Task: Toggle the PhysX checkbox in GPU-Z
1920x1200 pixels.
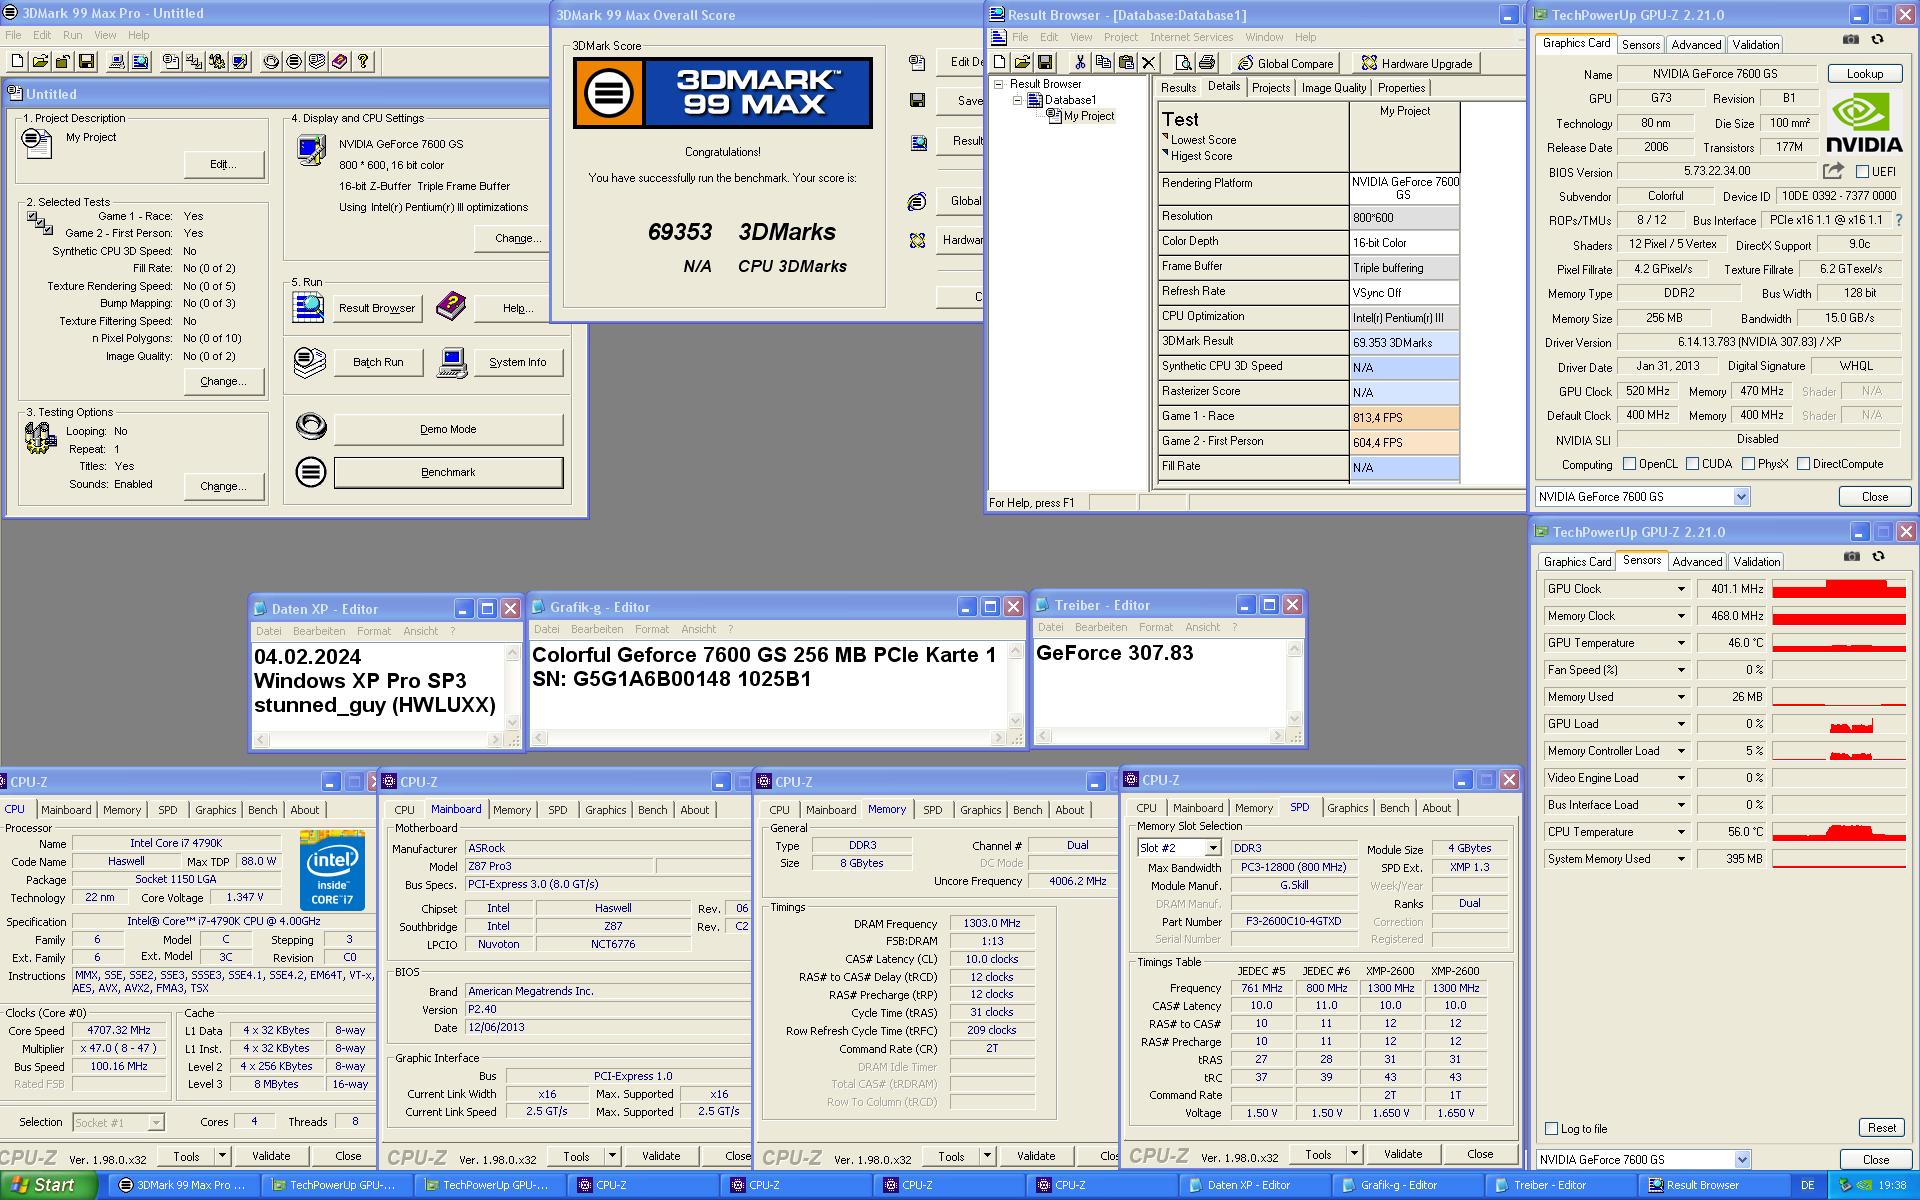Action: click(x=1748, y=464)
